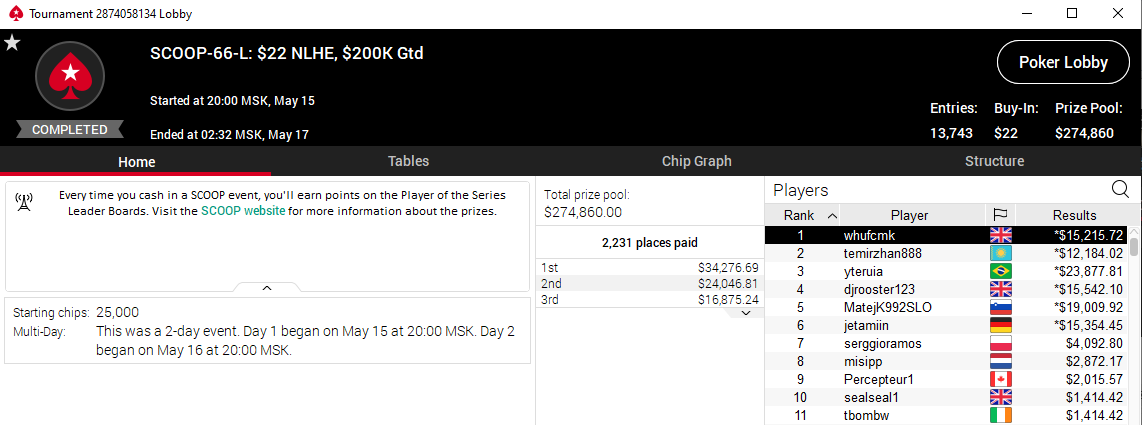Viewport: 1142px width, 425px height.
Task: Click the favorite star icon
Action: pyautogui.click(x=12, y=44)
